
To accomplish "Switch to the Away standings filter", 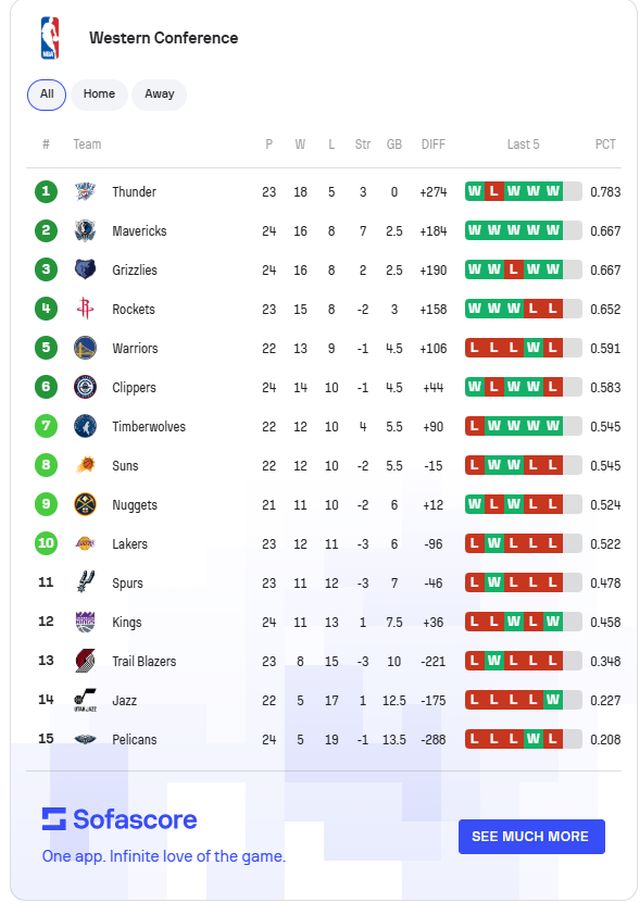I will pos(159,94).
